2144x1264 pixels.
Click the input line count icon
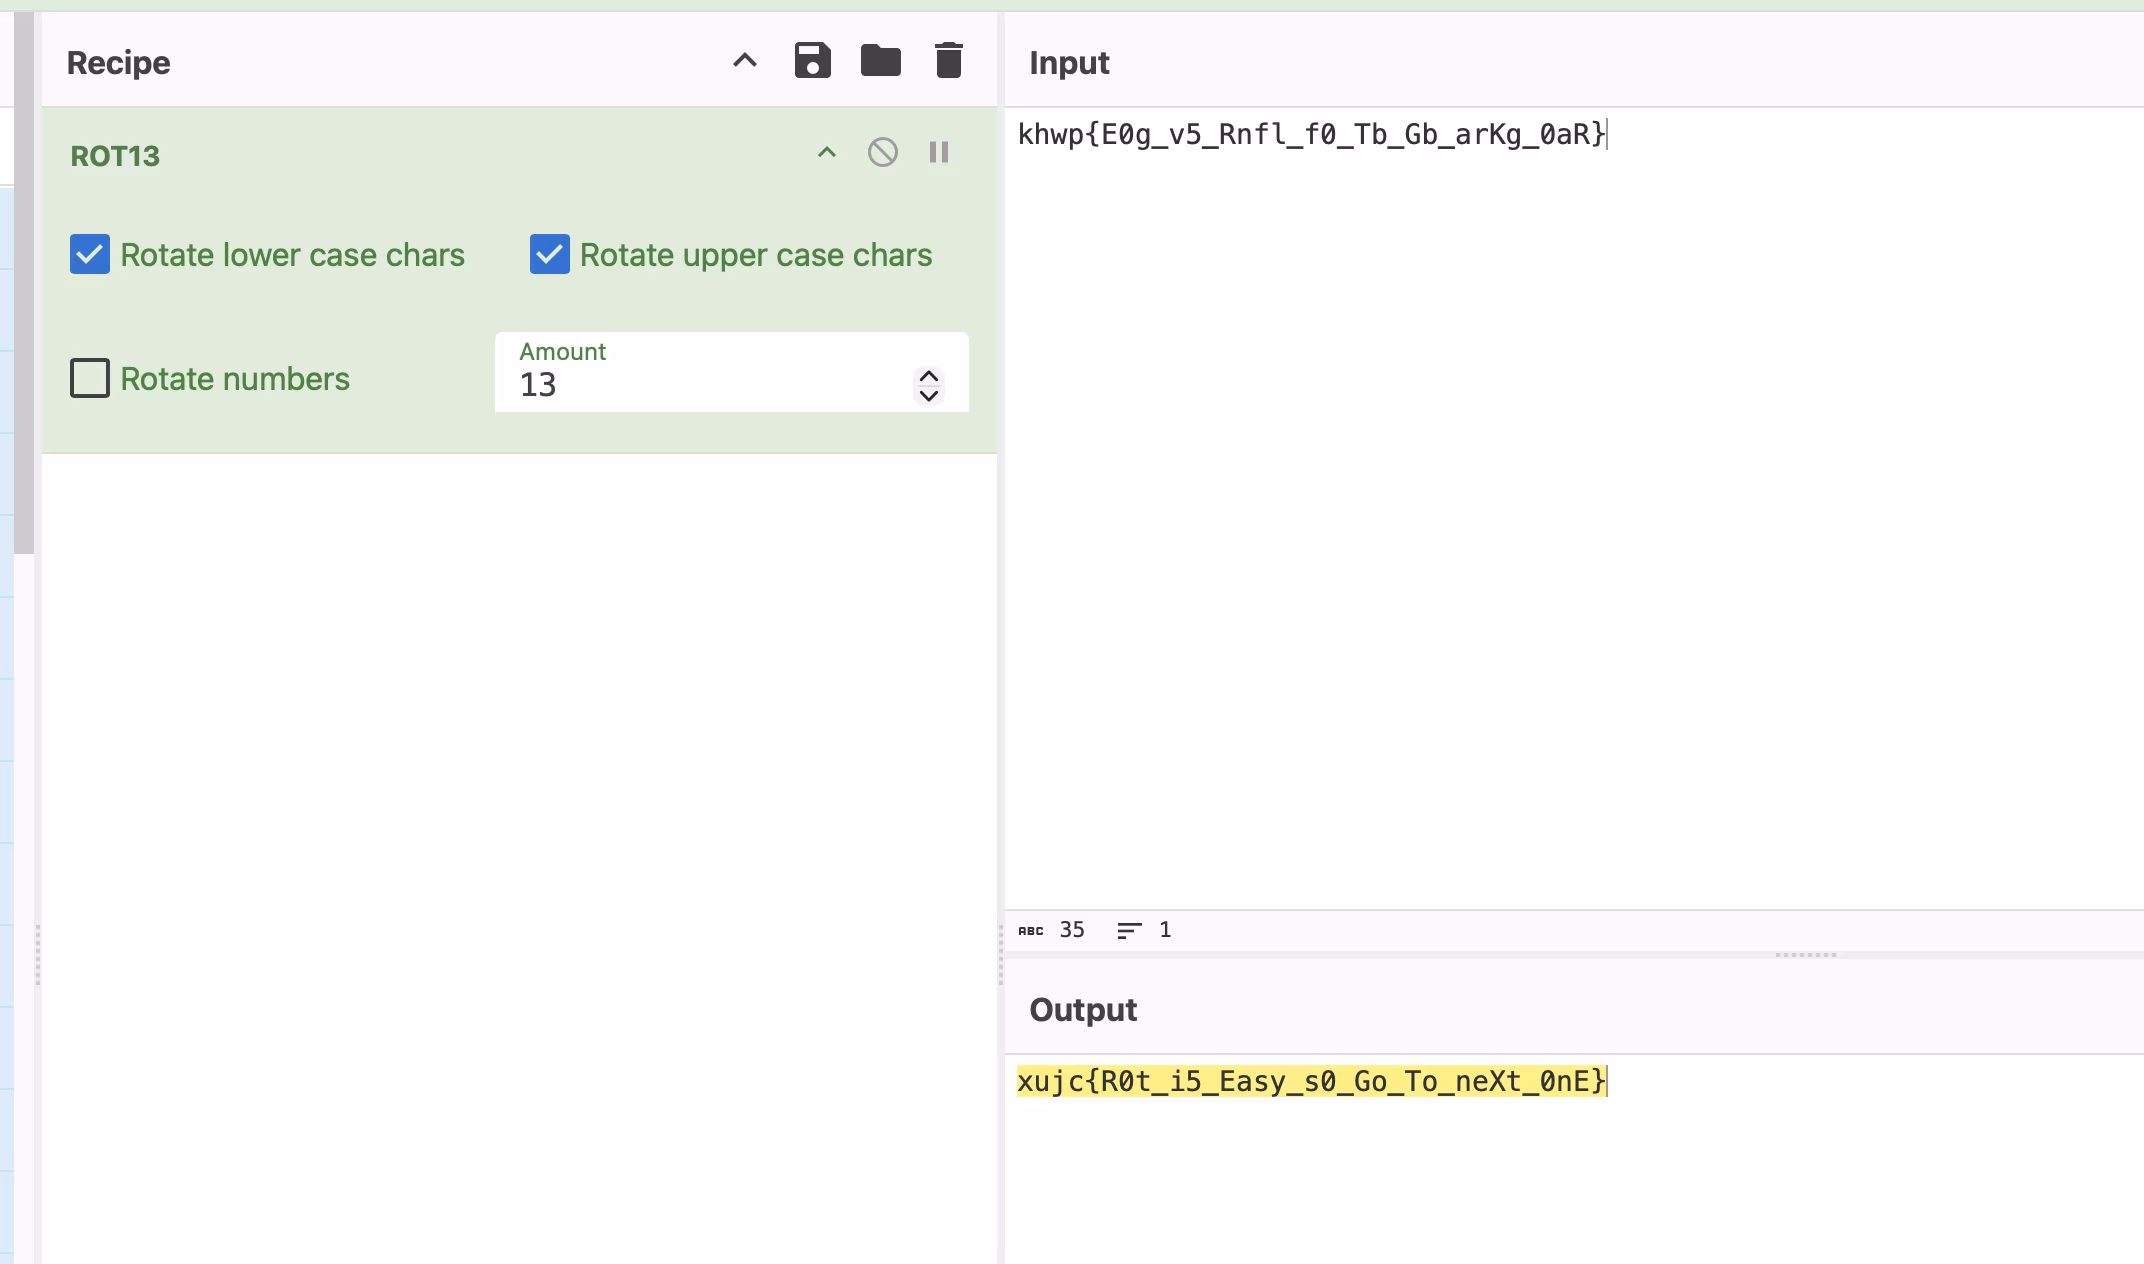pyautogui.click(x=1129, y=931)
